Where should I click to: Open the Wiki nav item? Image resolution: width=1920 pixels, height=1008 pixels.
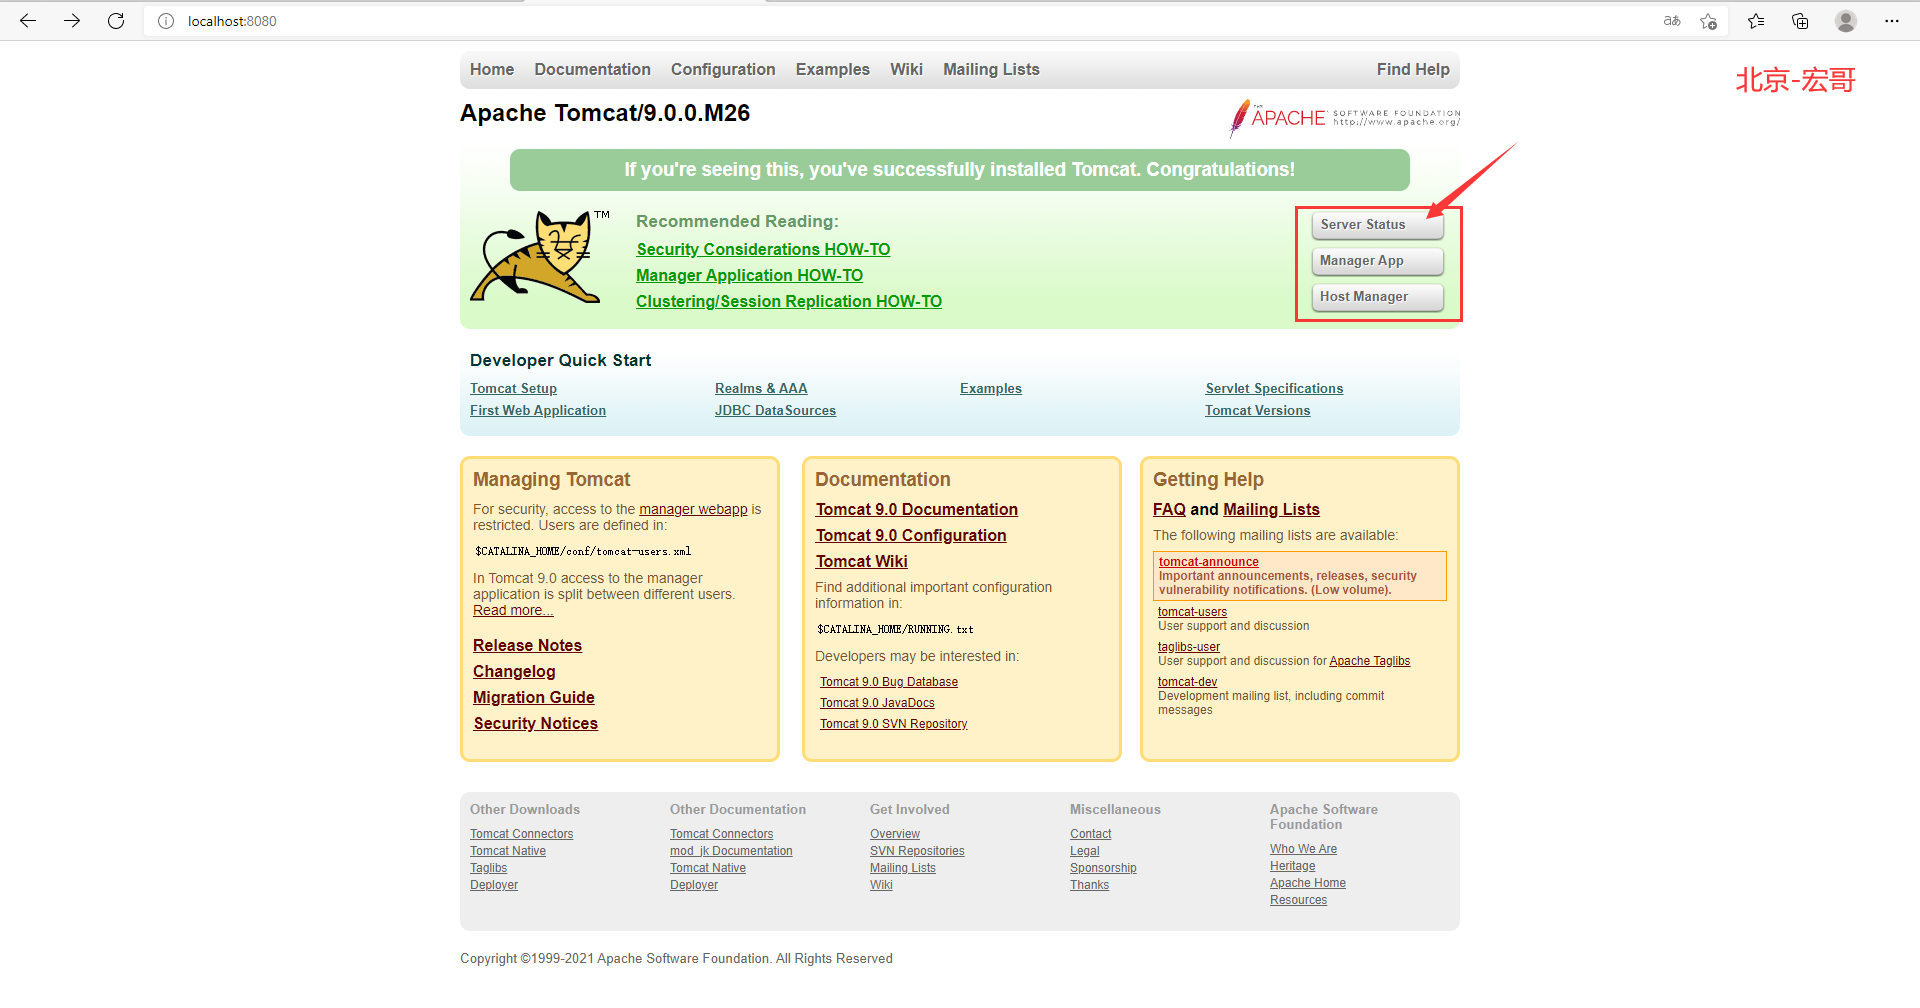tap(906, 70)
